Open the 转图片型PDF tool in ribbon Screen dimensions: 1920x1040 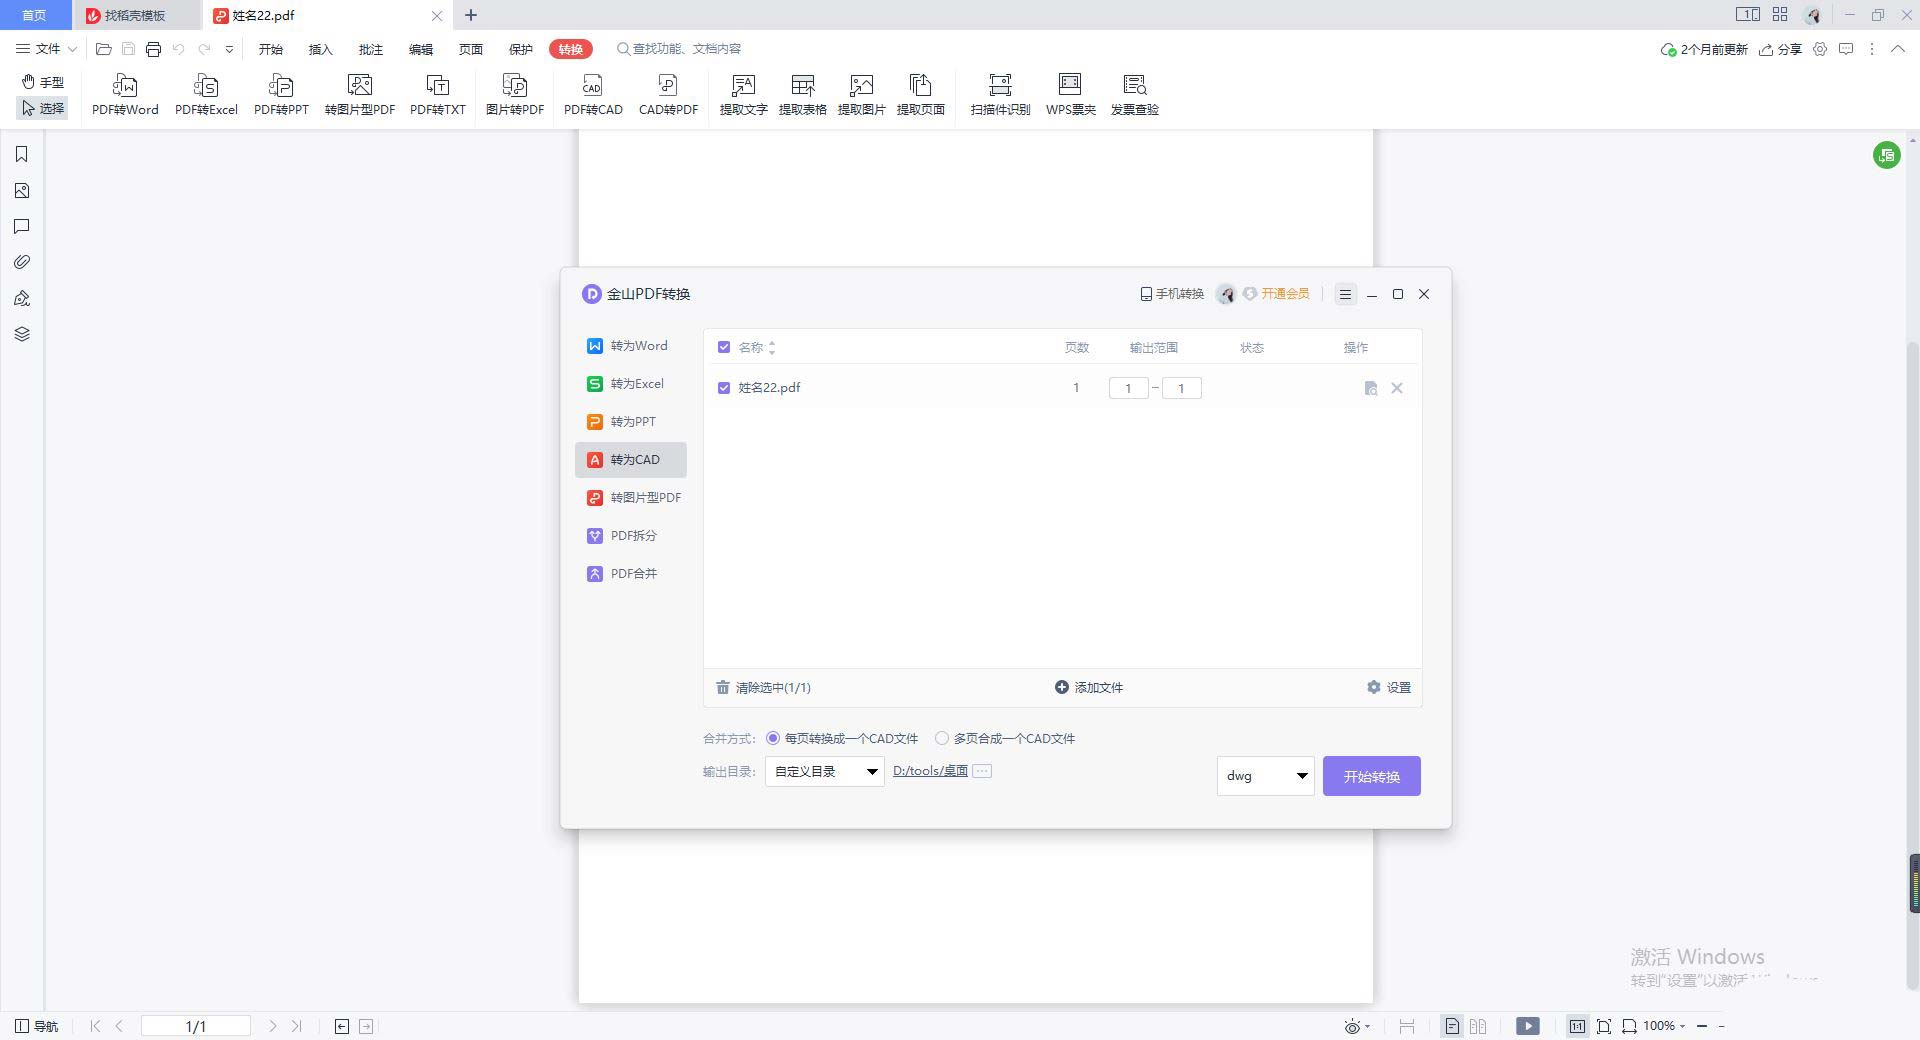[360, 95]
